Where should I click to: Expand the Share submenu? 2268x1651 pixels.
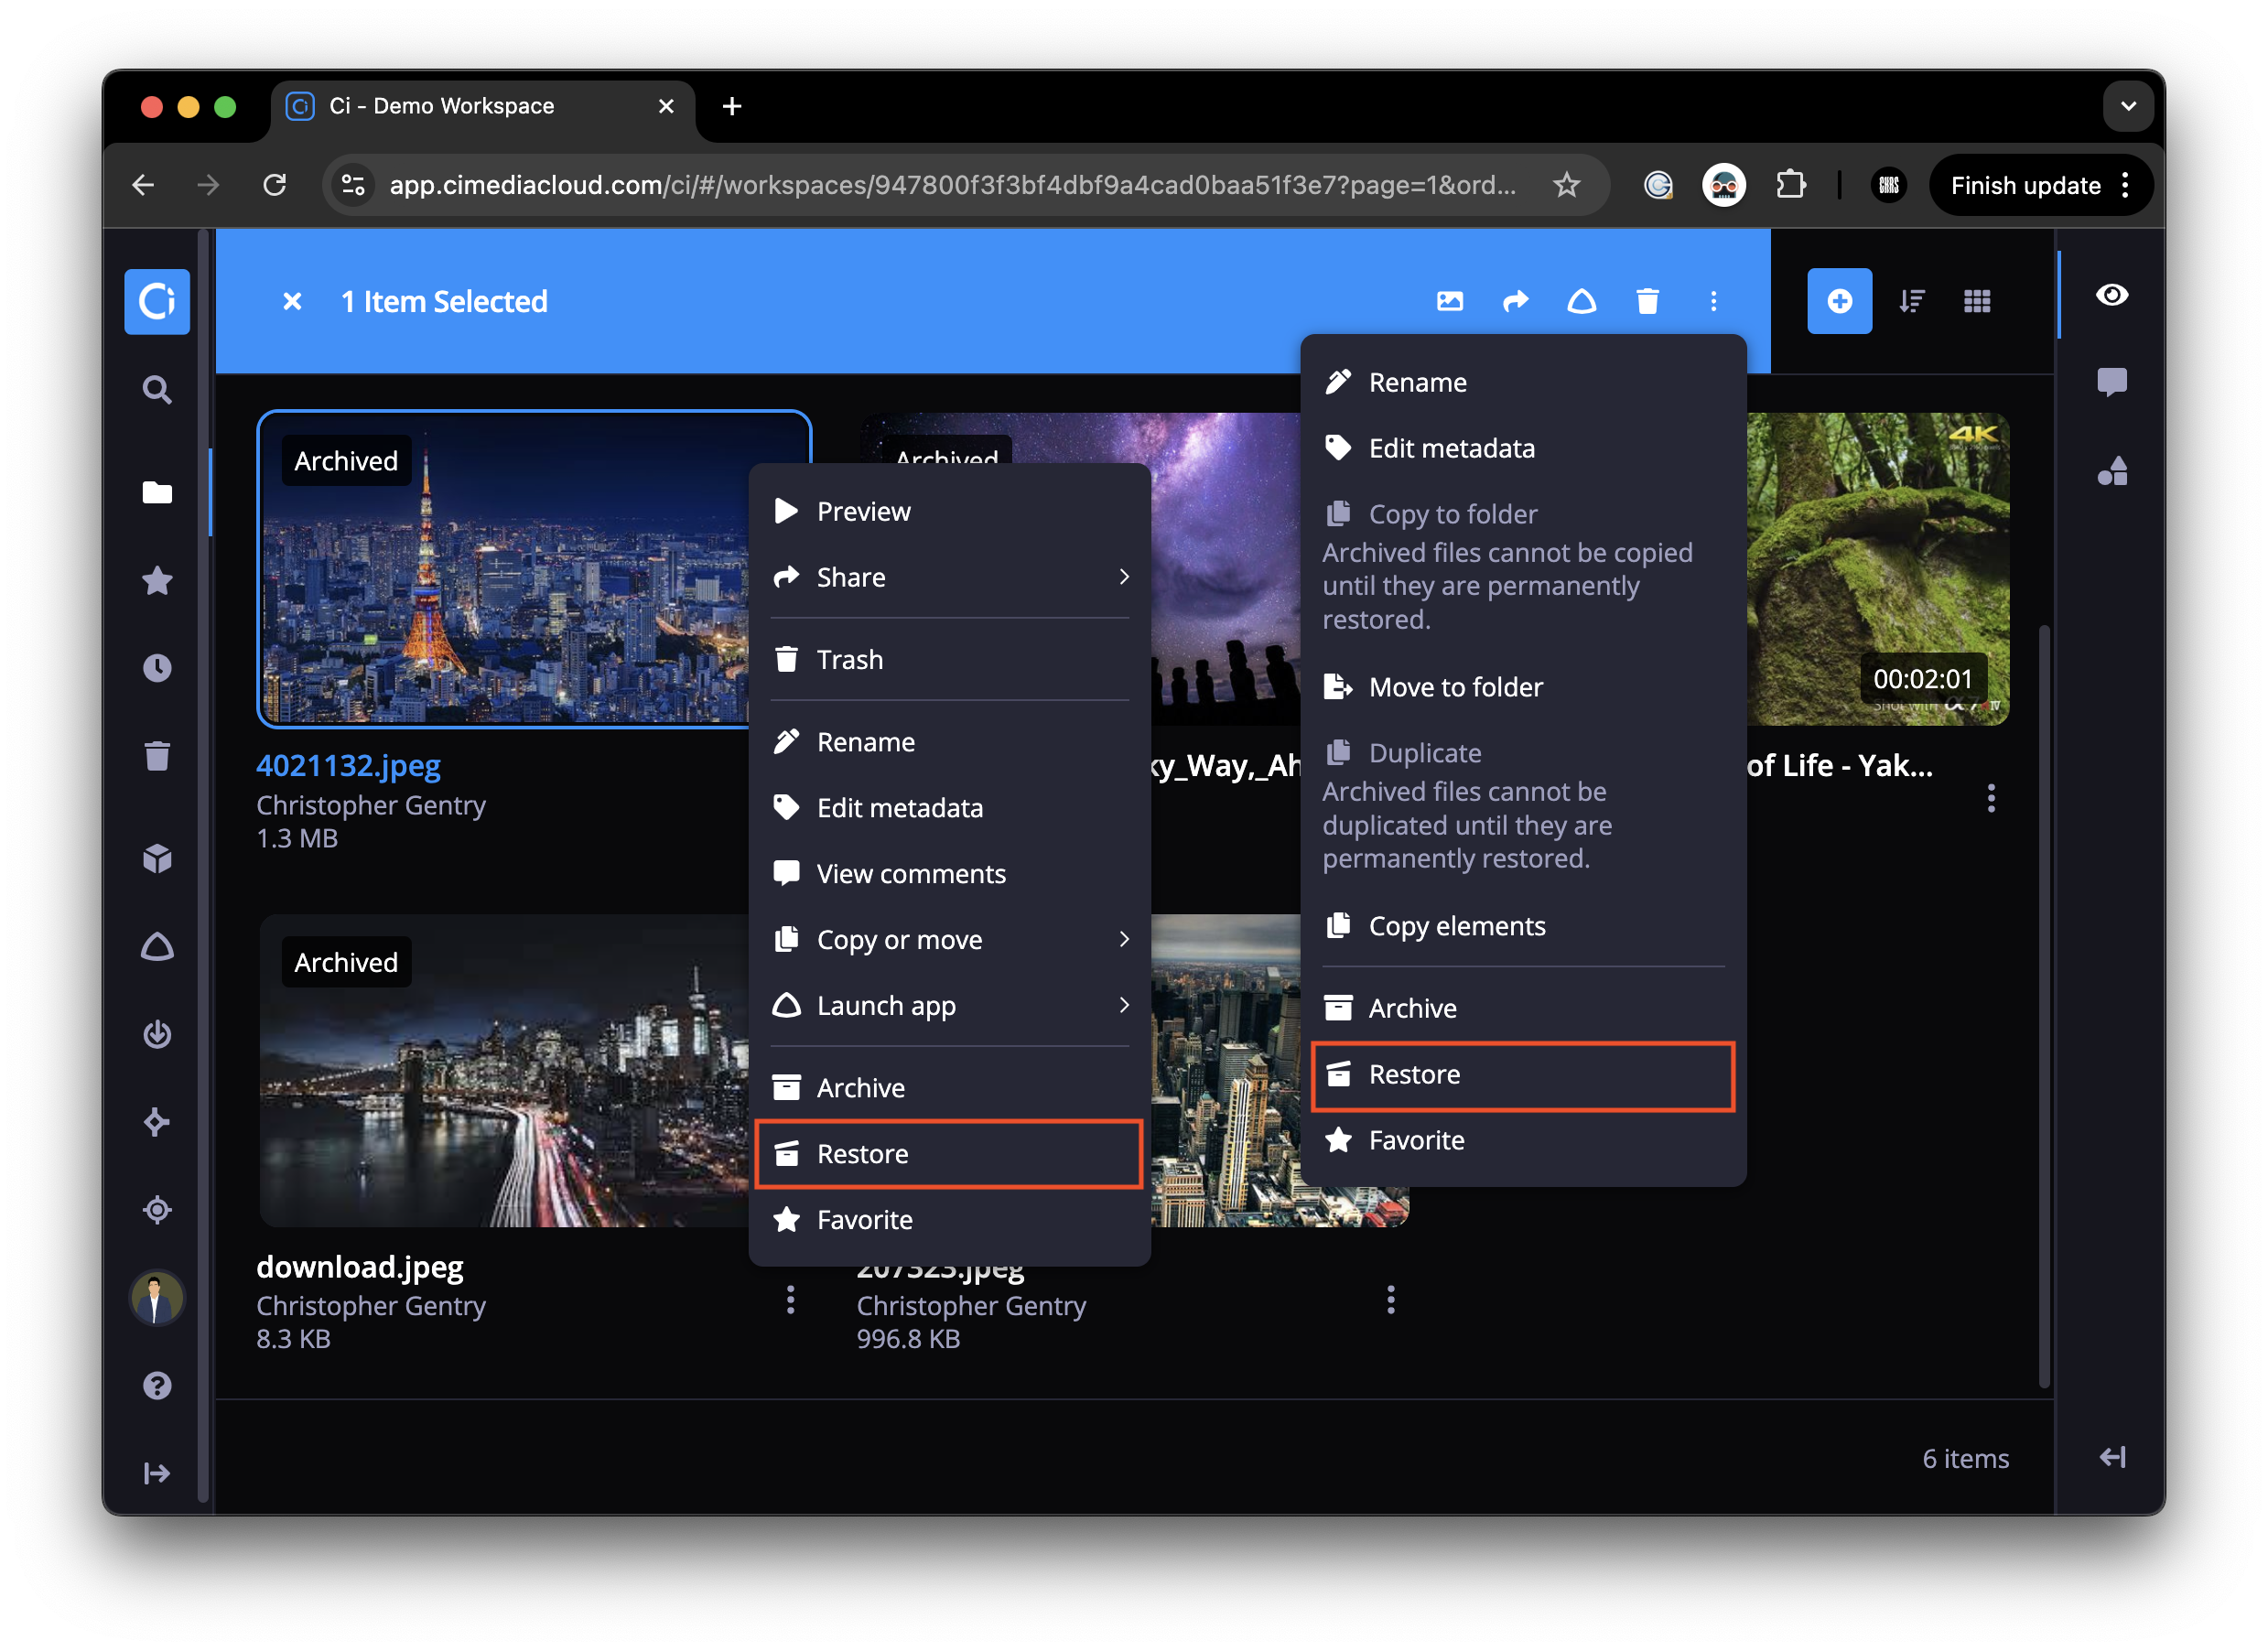tap(950, 577)
